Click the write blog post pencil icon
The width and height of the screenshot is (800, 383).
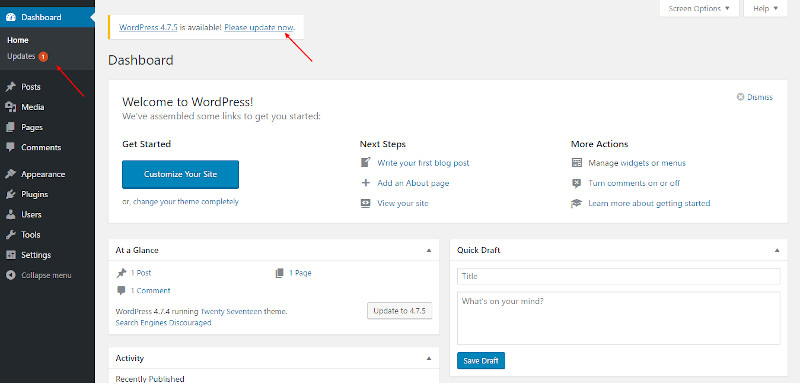(x=365, y=163)
